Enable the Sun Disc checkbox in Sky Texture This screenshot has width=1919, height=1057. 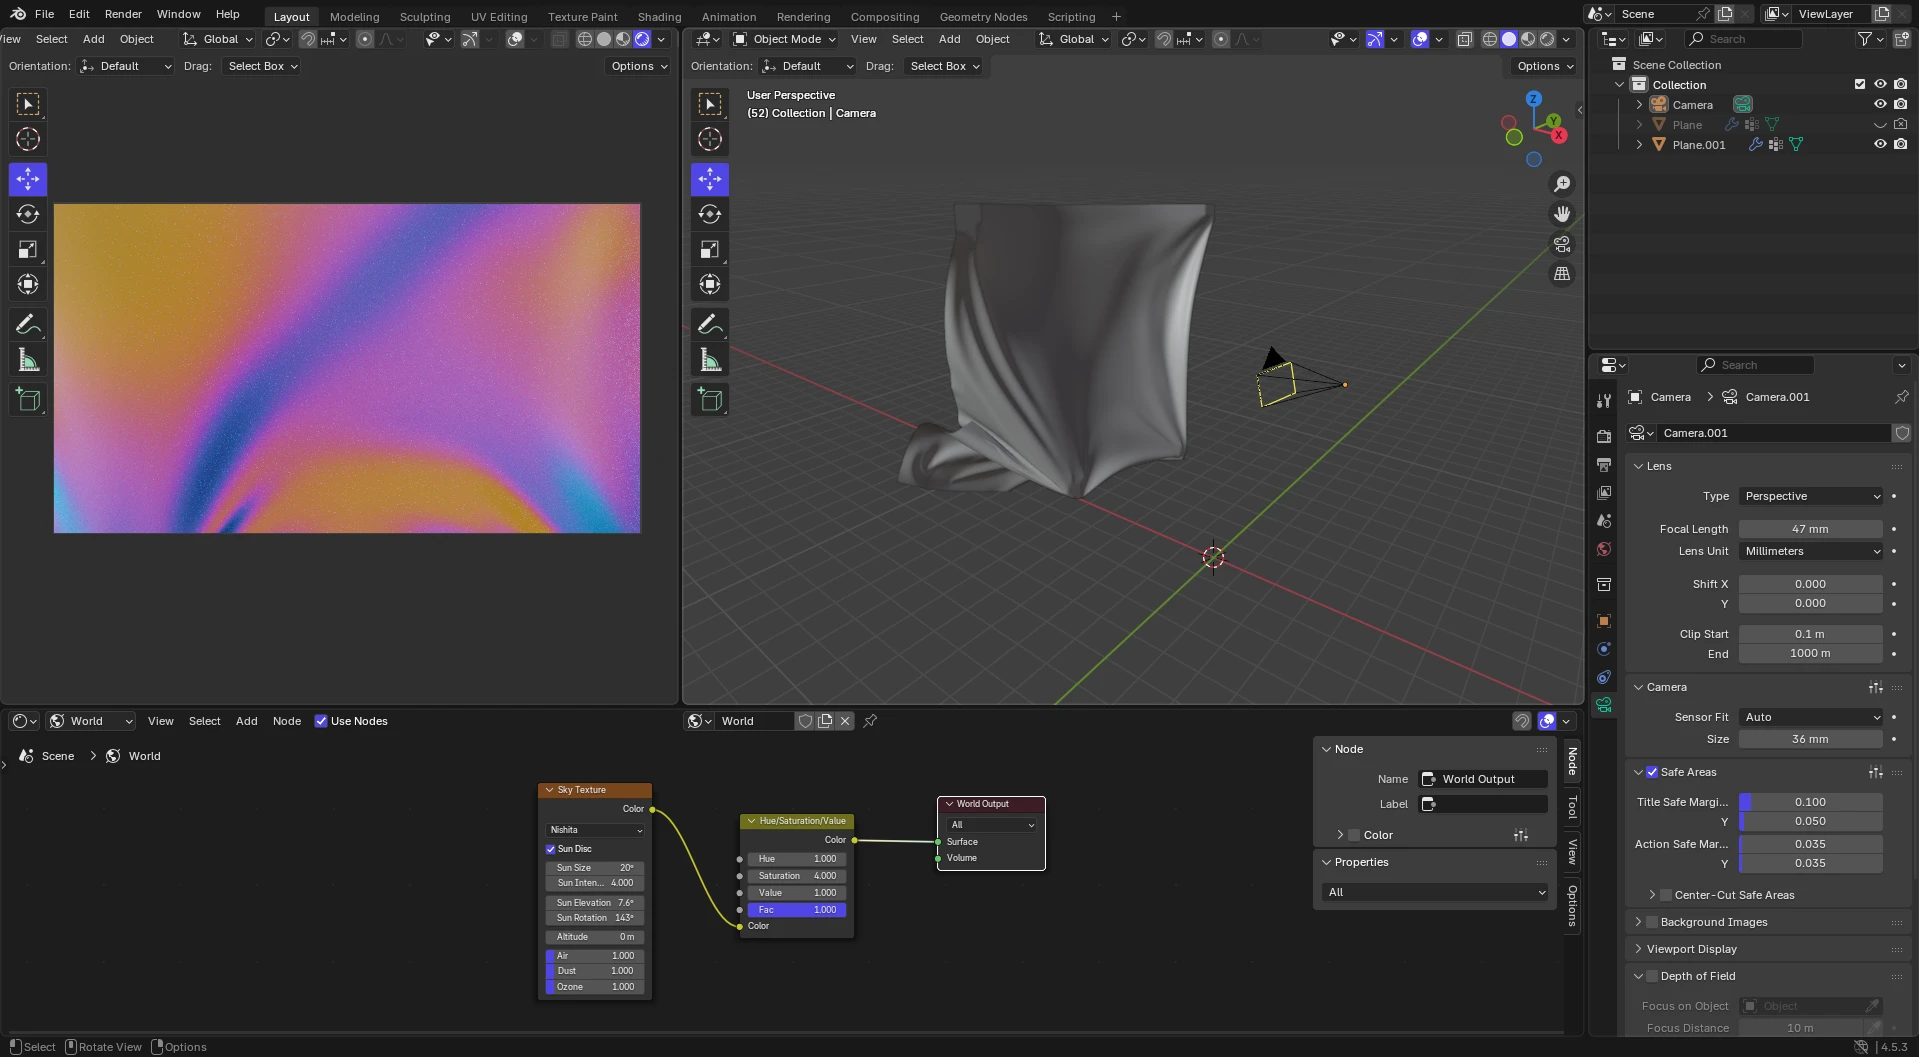[551, 848]
